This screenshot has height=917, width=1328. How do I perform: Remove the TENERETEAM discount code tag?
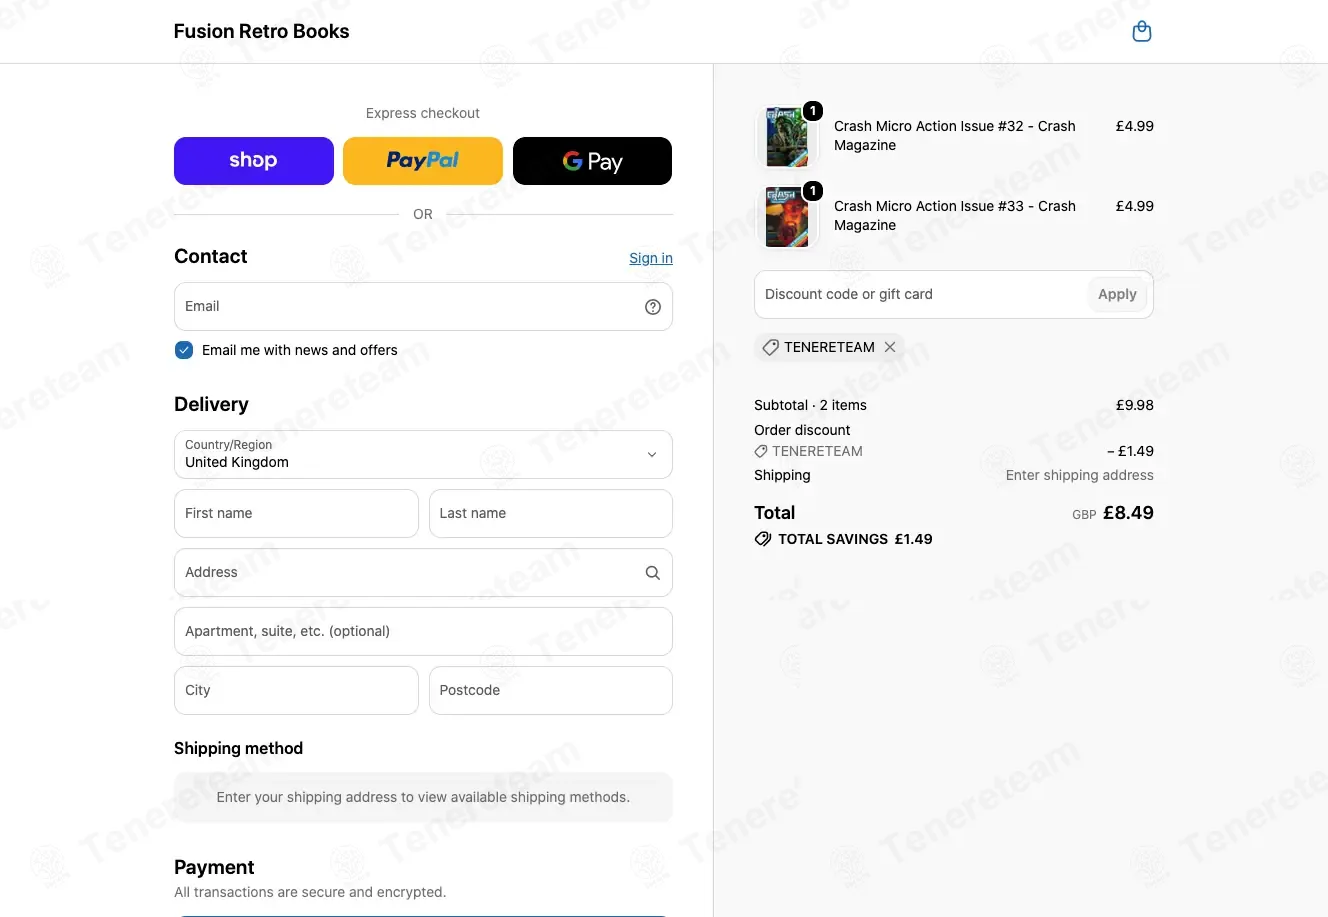point(890,347)
